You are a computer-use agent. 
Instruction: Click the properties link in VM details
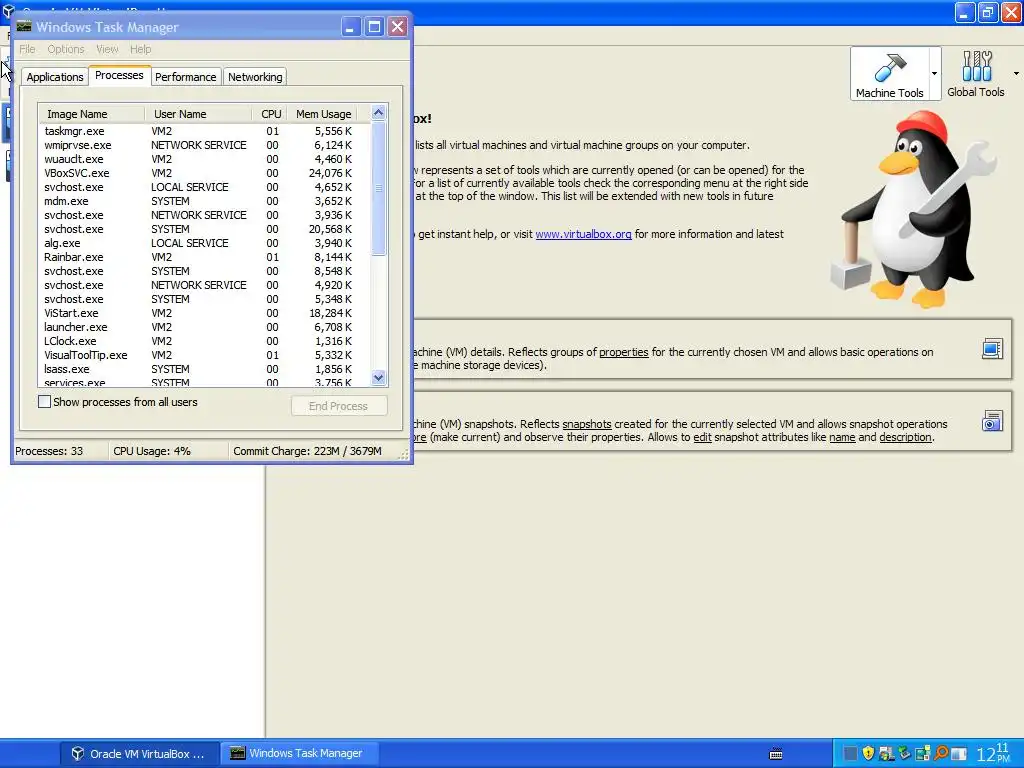coord(624,352)
